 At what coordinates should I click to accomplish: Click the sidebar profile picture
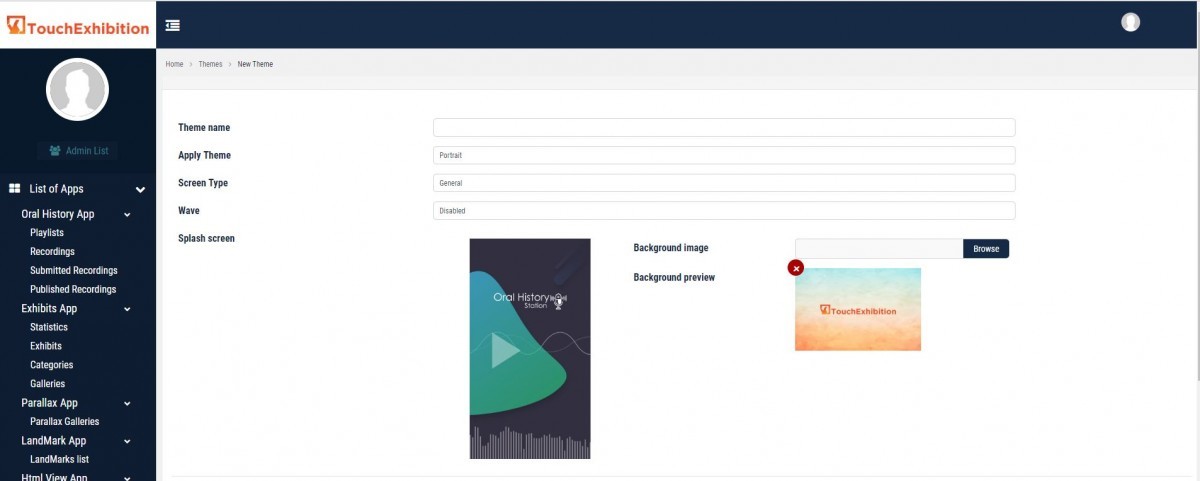[78, 90]
